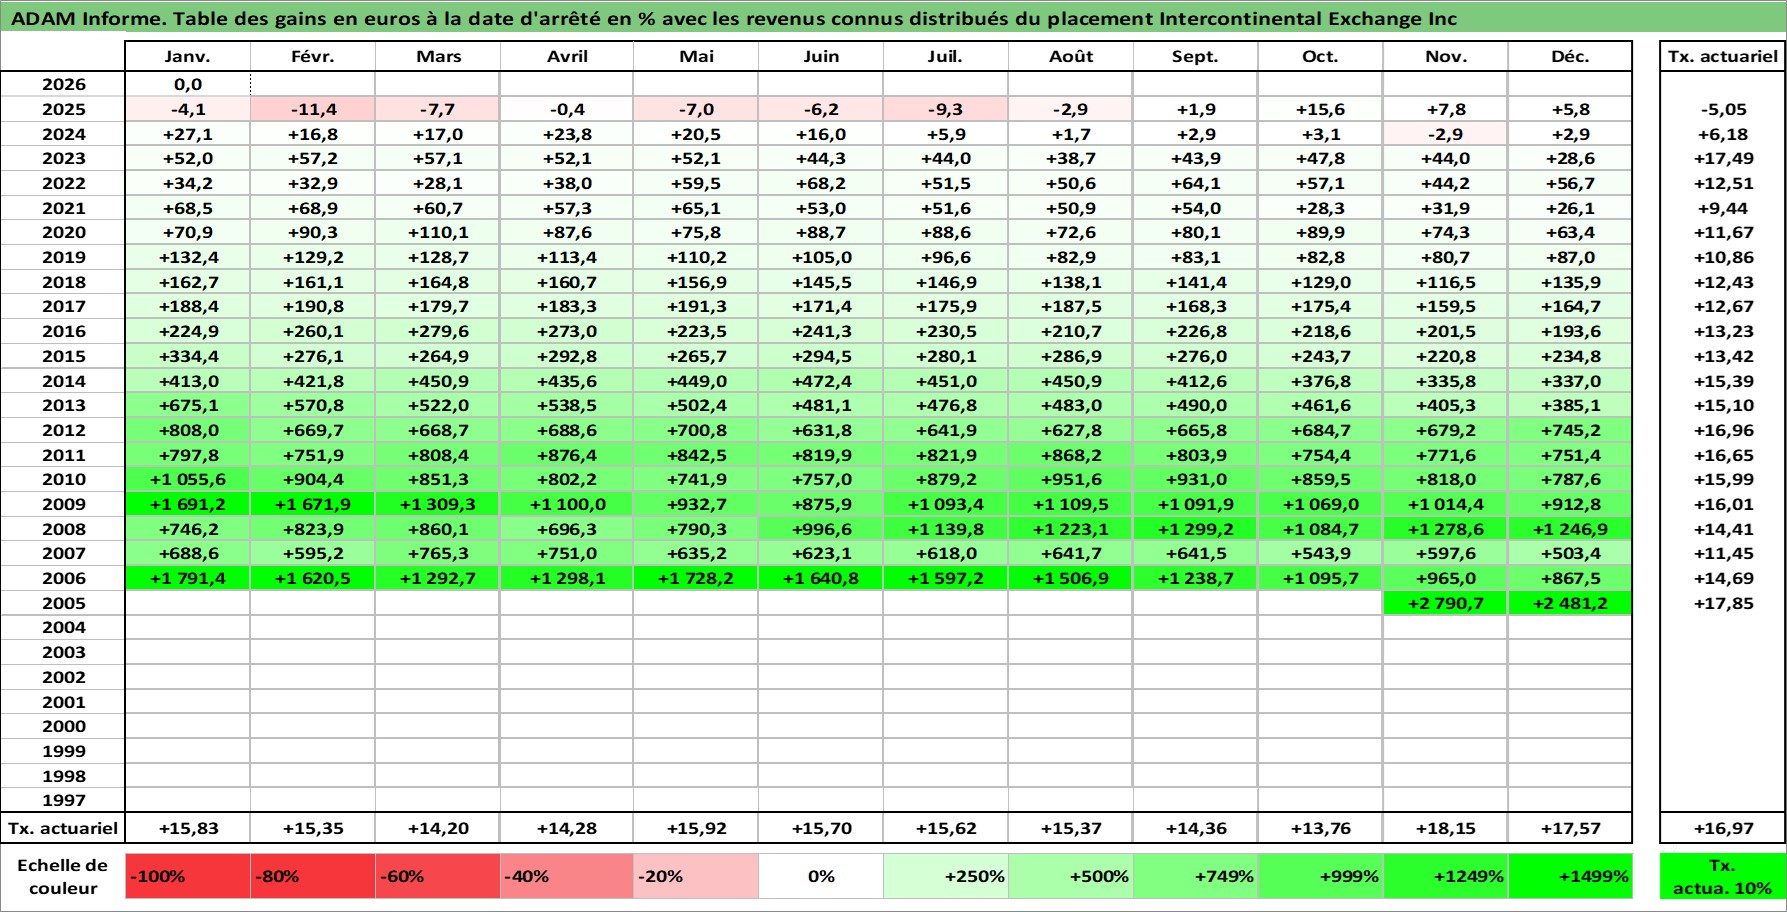Click the +1 791,4 cell in 2006 row
The image size is (1787, 912).
click(188, 578)
